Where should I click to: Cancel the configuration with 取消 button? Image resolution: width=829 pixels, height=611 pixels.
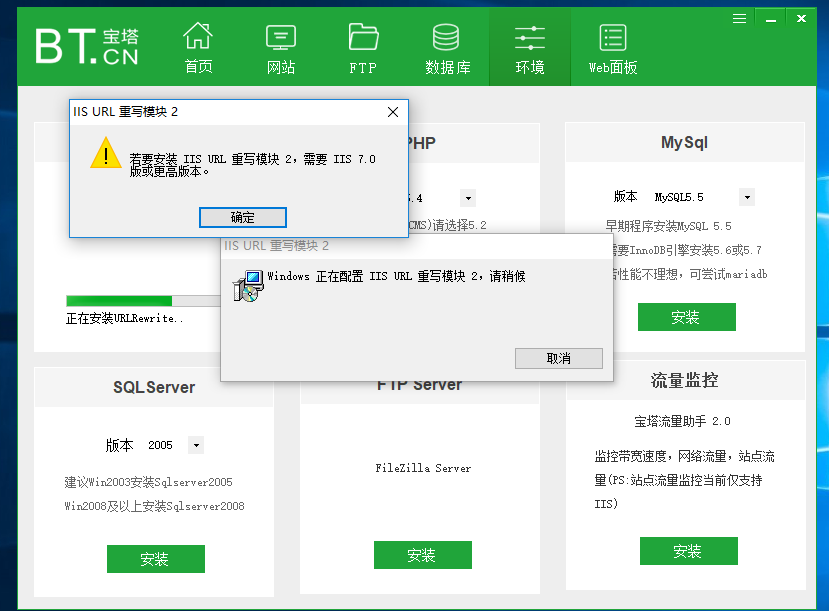559,358
